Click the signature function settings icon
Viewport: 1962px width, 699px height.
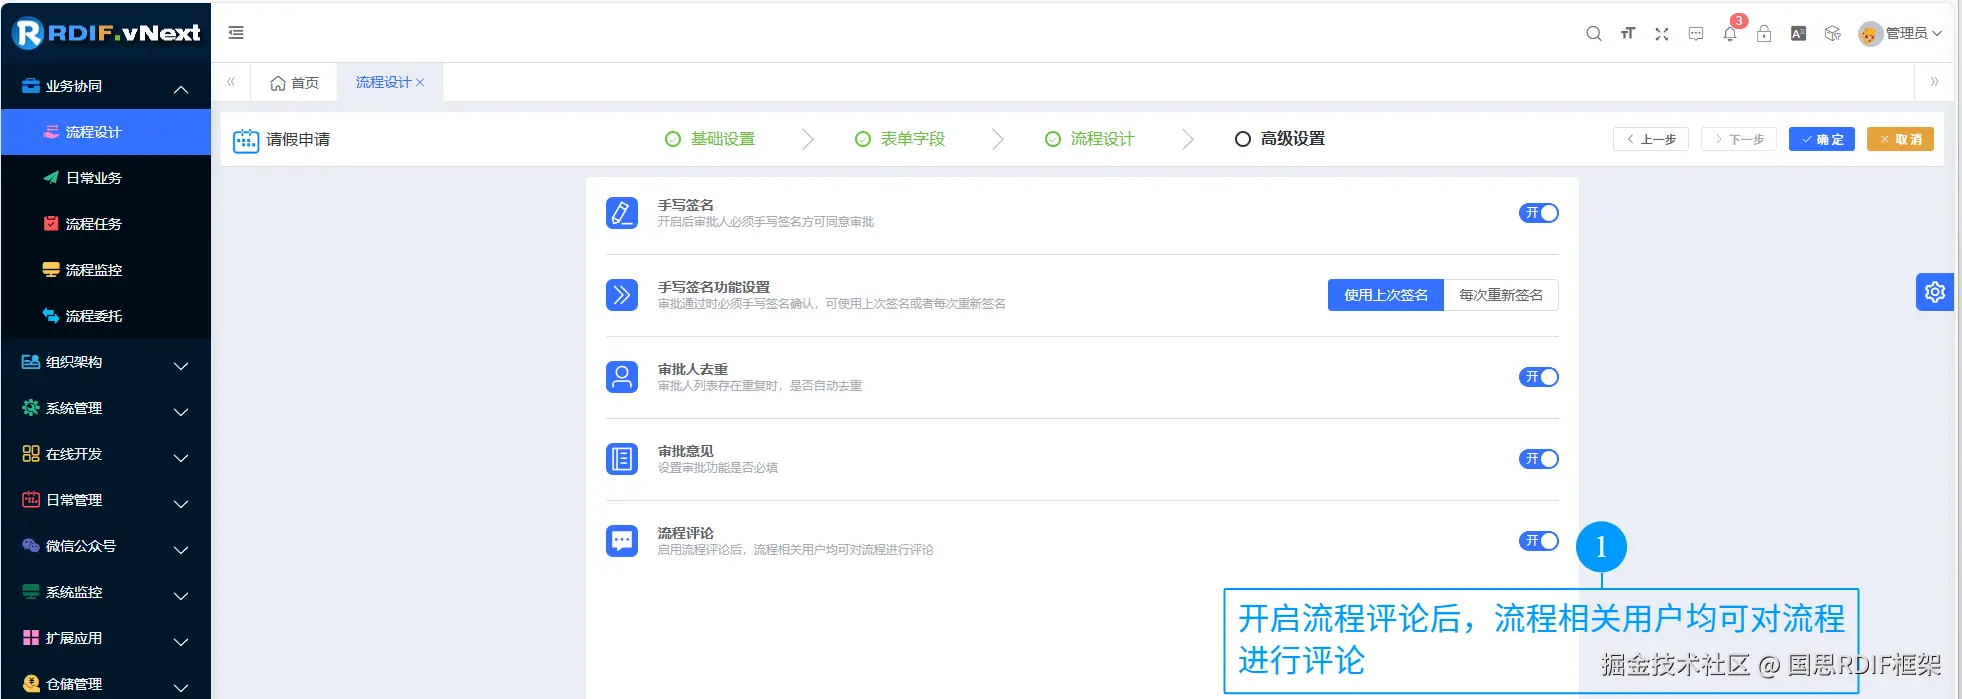tap(622, 295)
